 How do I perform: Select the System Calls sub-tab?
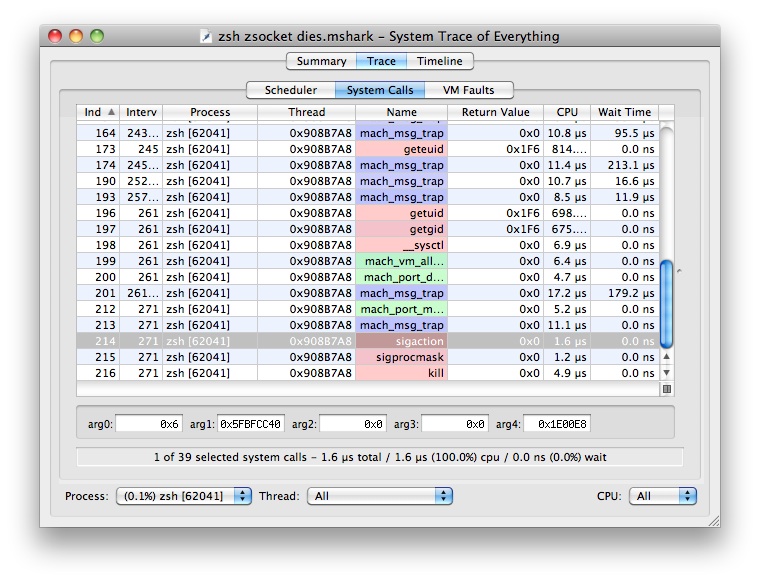(380, 90)
